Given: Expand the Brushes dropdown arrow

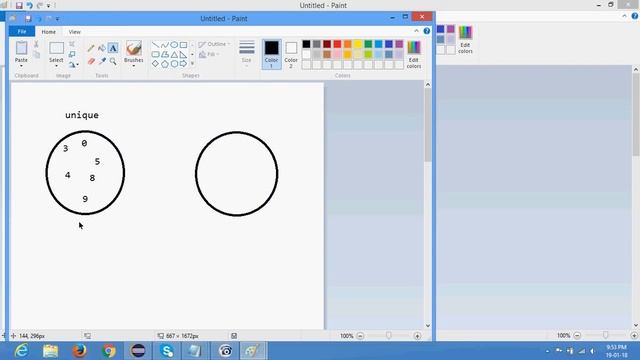Looking at the screenshot, I should coord(133,66).
